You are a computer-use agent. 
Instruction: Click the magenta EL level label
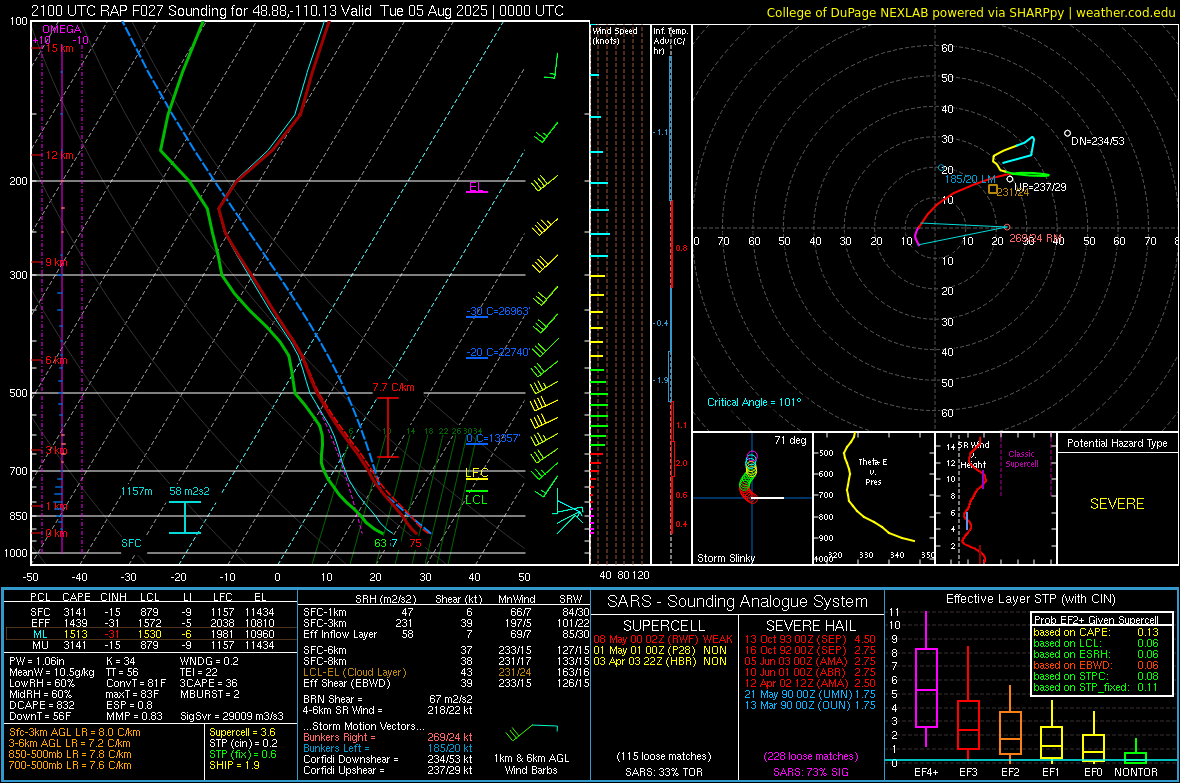click(x=476, y=187)
